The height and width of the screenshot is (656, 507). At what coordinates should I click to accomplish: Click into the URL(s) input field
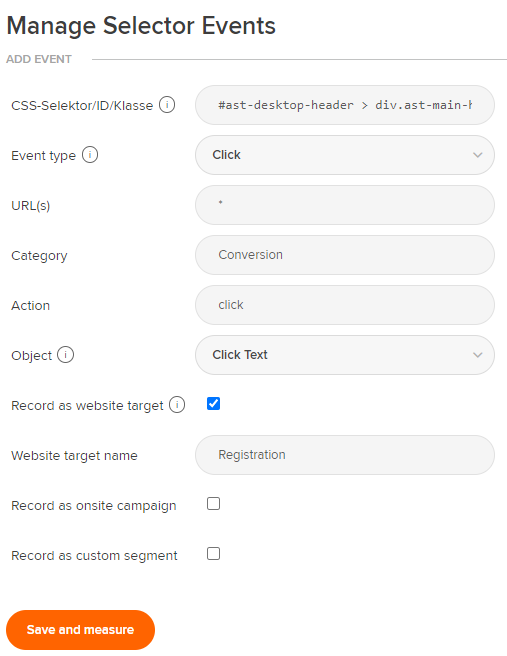click(345, 205)
